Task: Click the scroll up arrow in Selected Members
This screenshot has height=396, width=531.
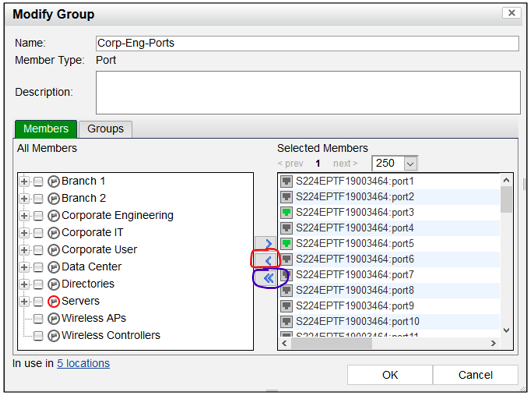Action: pos(506,180)
